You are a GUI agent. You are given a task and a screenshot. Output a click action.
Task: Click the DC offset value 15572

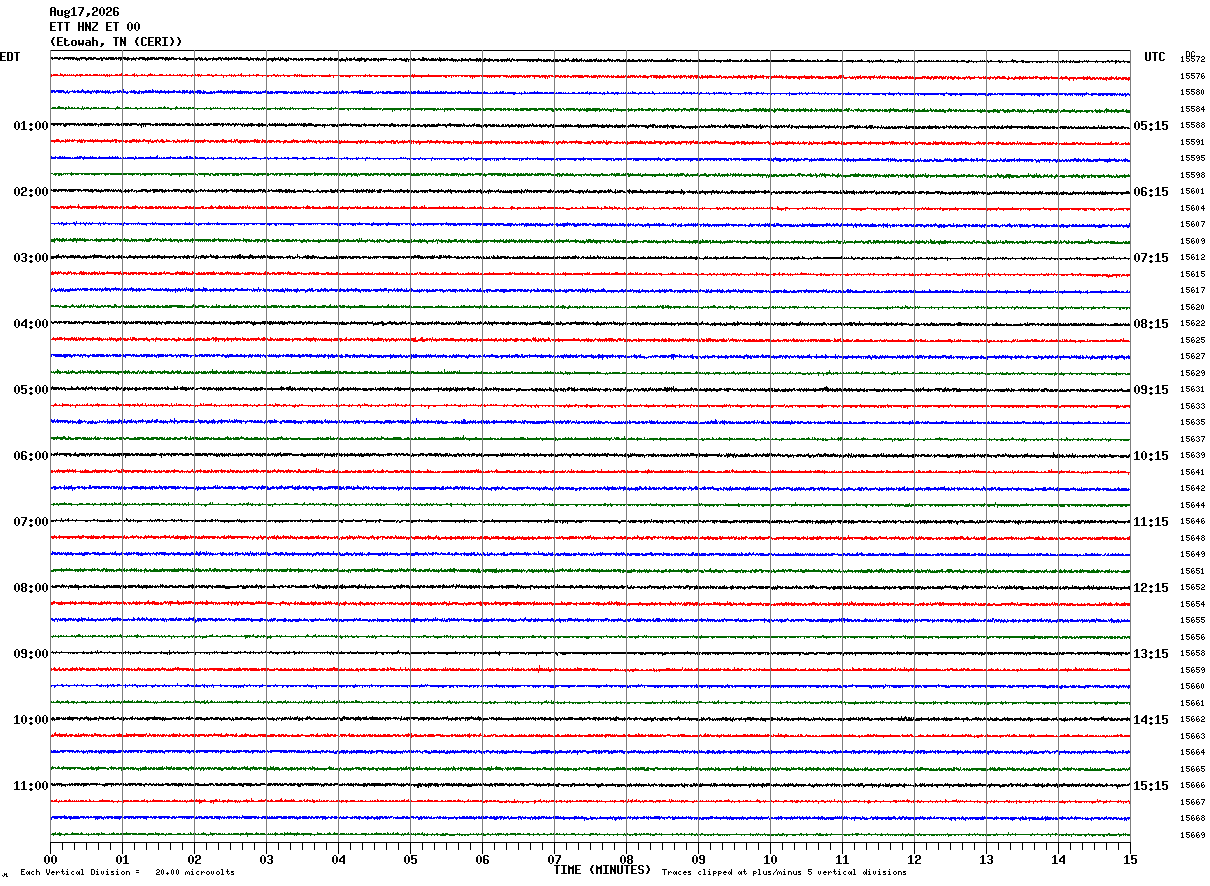[x=1192, y=60]
